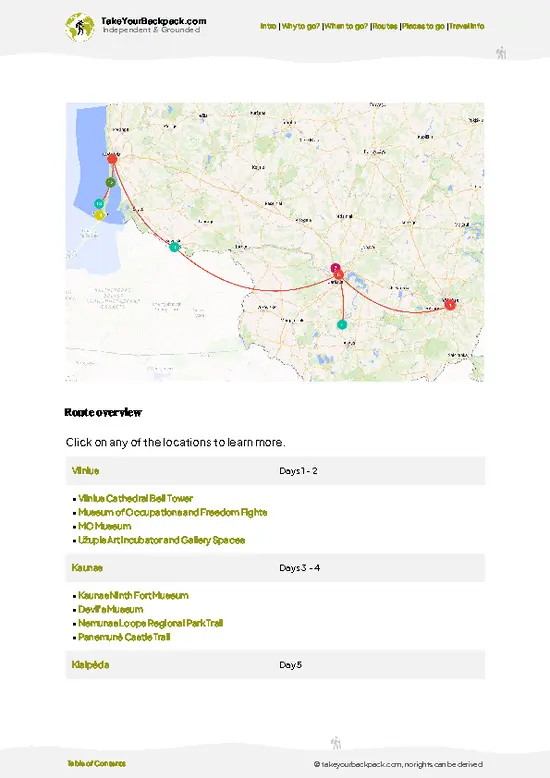Click the takeyourbackpack.com copyright text in footer
The width and height of the screenshot is (550, 778).
click(398, 764)
